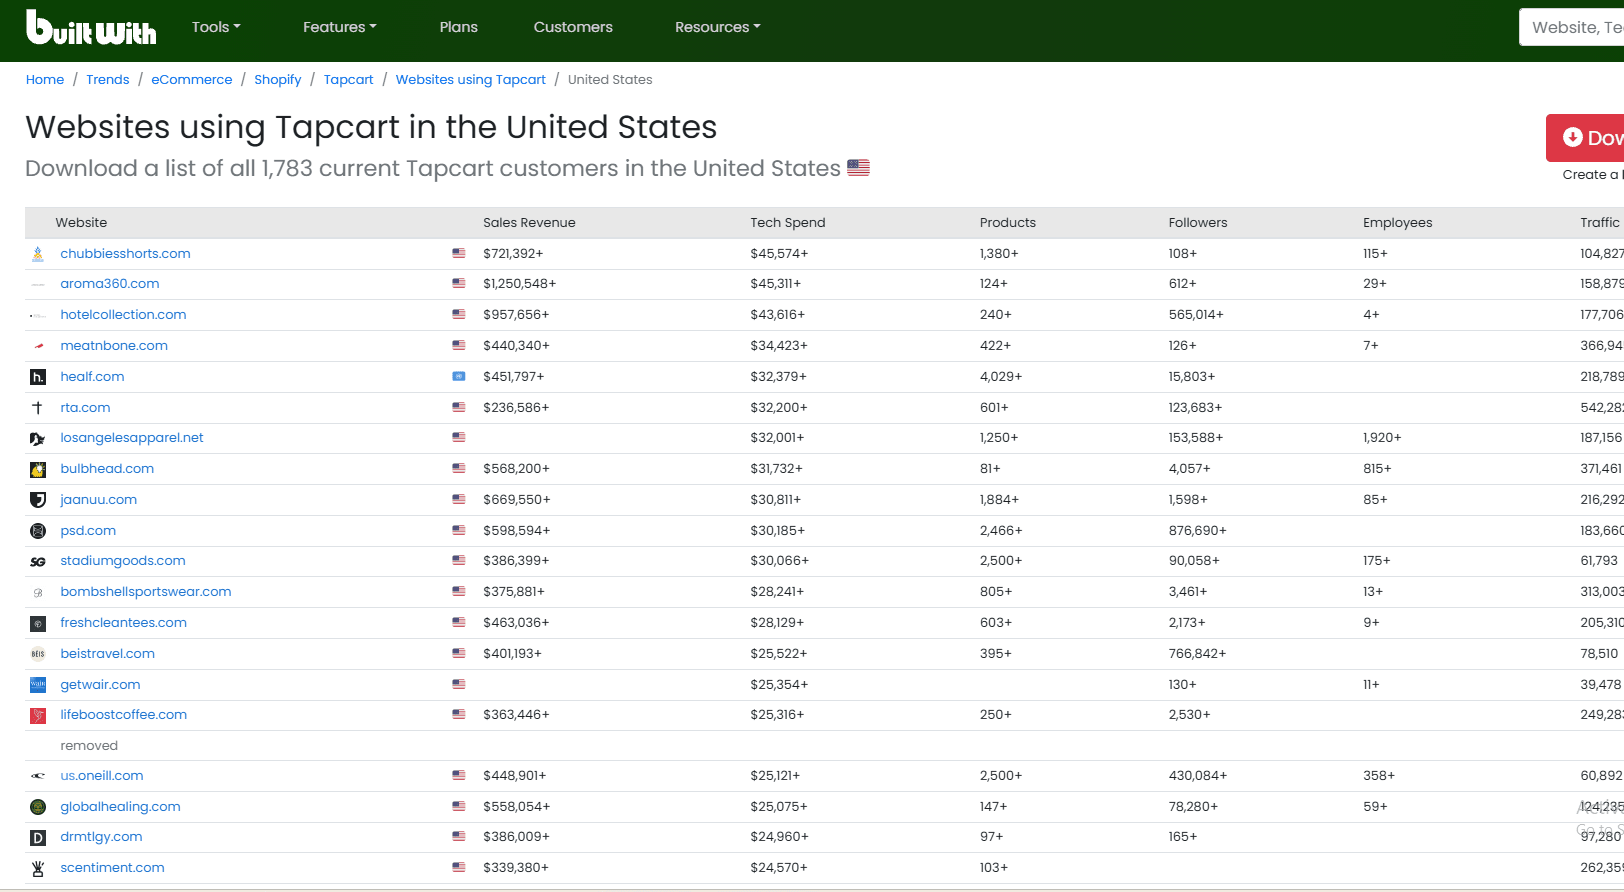Viewport: 1624px width, 892px height.
Task: Click the stadiumgoods.com SG favicon
Action: (x=38, y=561)
